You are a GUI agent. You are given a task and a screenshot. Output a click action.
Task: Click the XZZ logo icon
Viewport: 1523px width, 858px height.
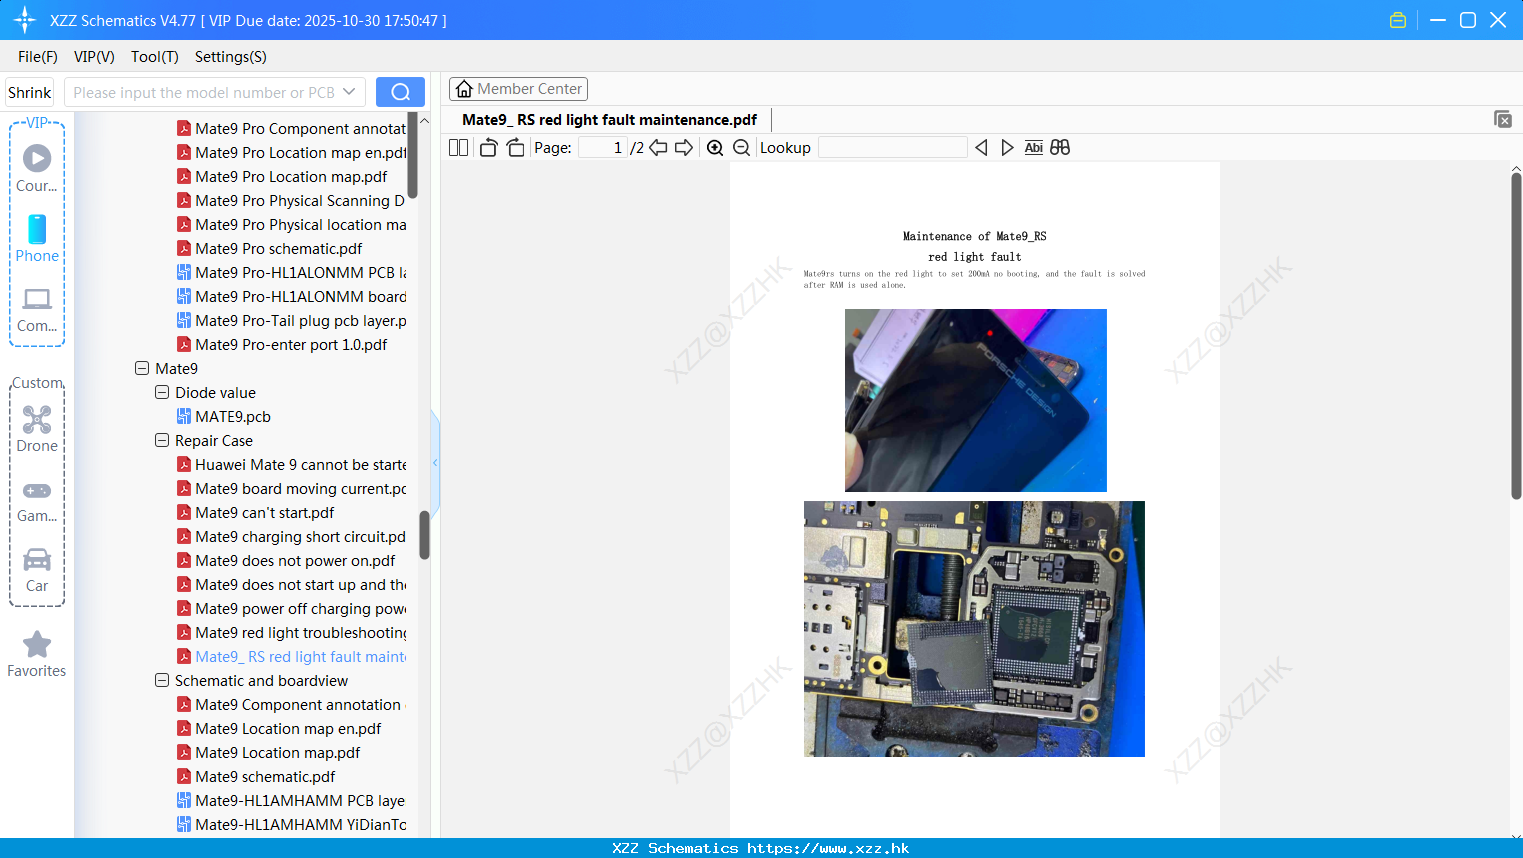point(24,20)
